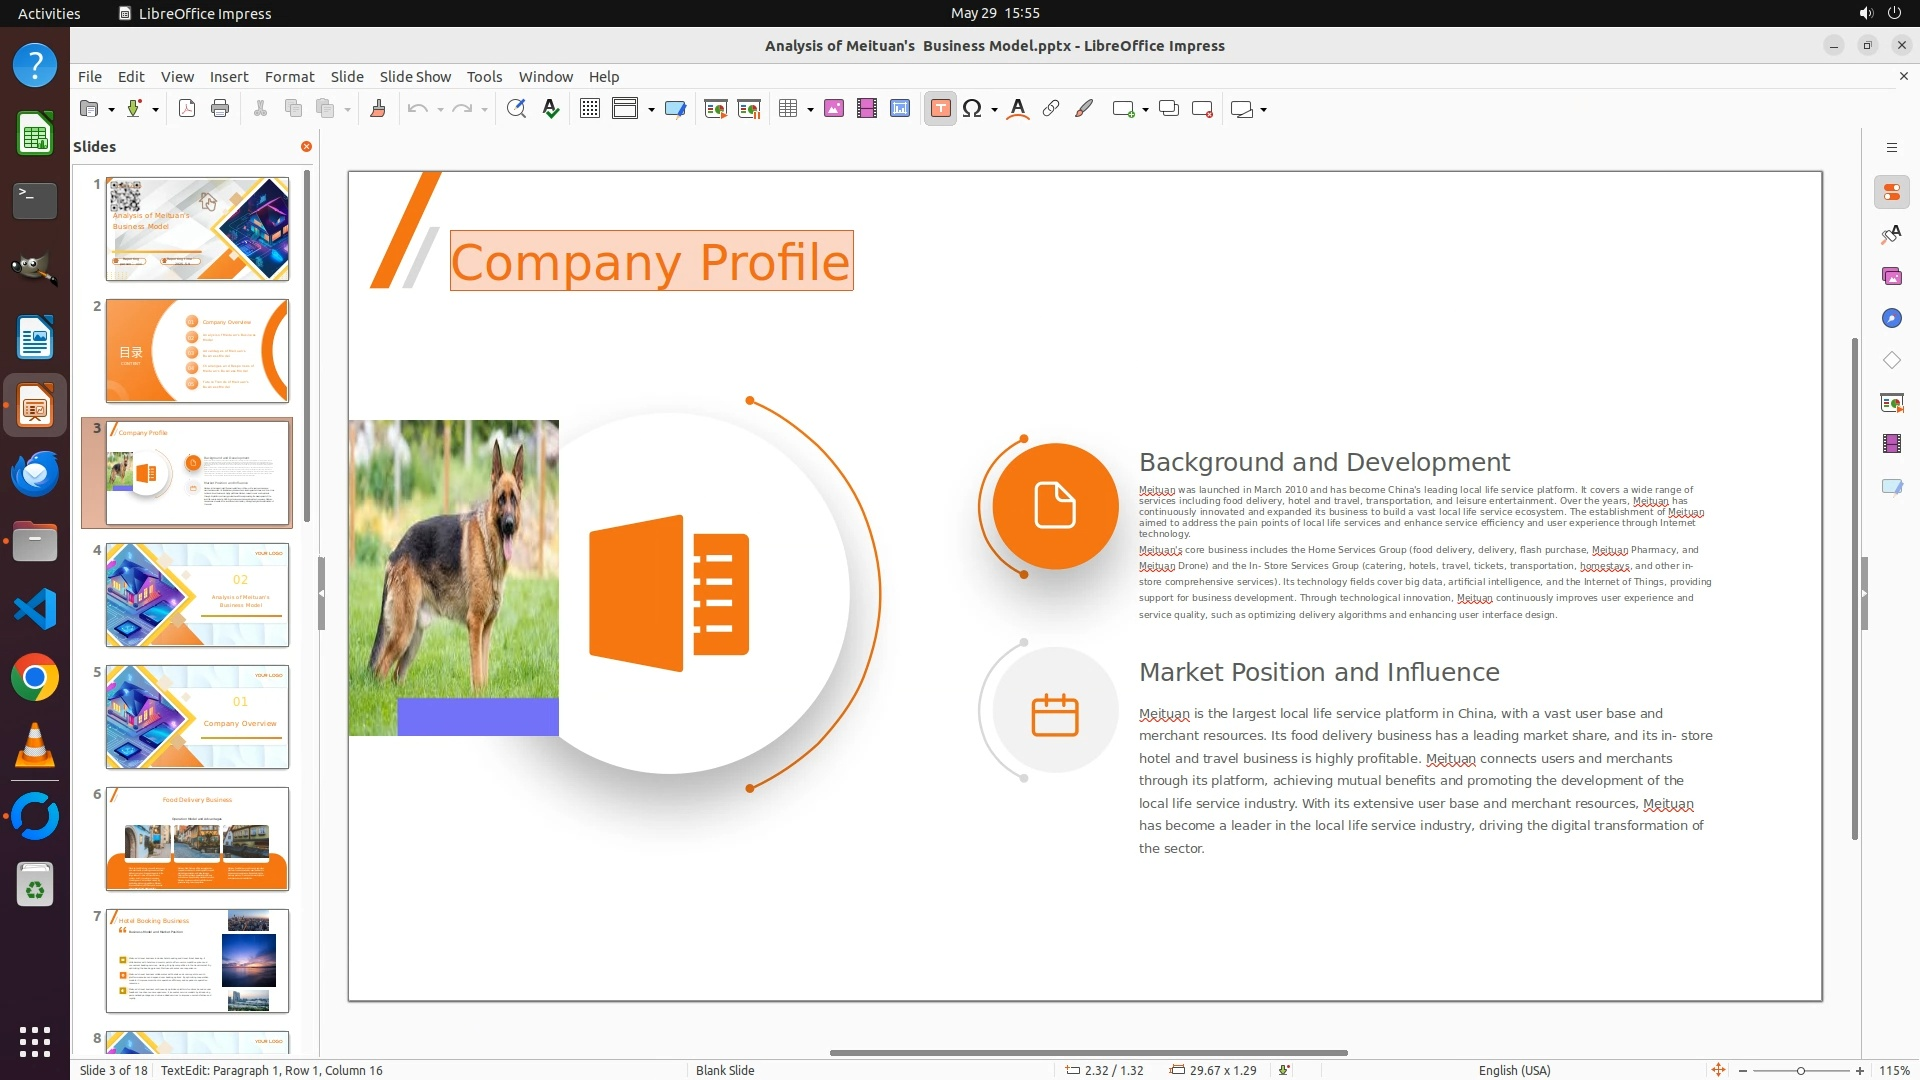Toggle the Display Grid button
The height and width of the screenshot is (1080, 1920).
pos(590,109)
